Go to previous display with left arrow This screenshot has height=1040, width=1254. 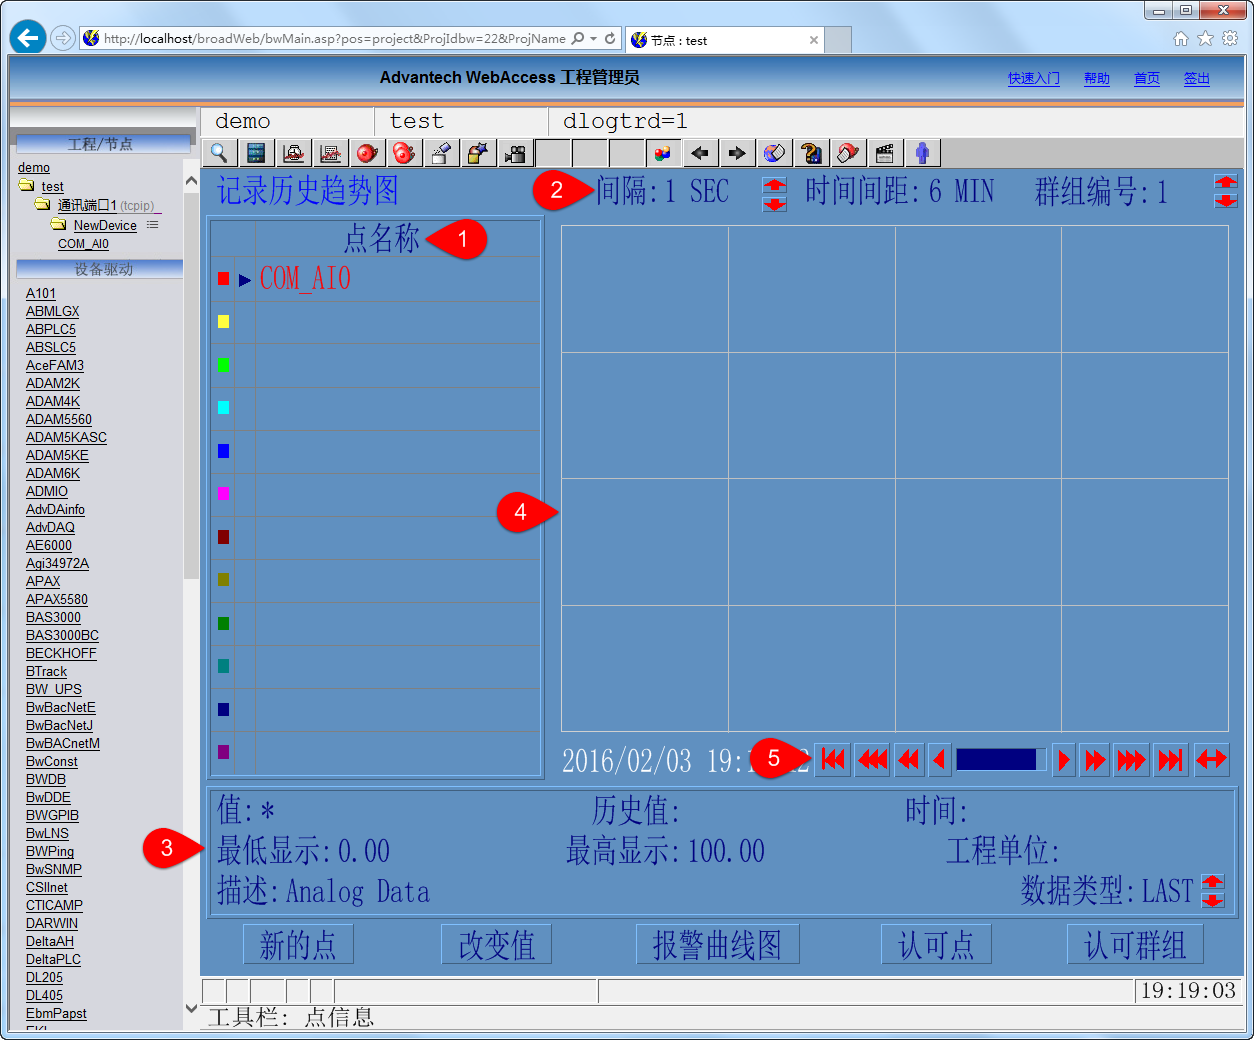click(x=700, y=153)
